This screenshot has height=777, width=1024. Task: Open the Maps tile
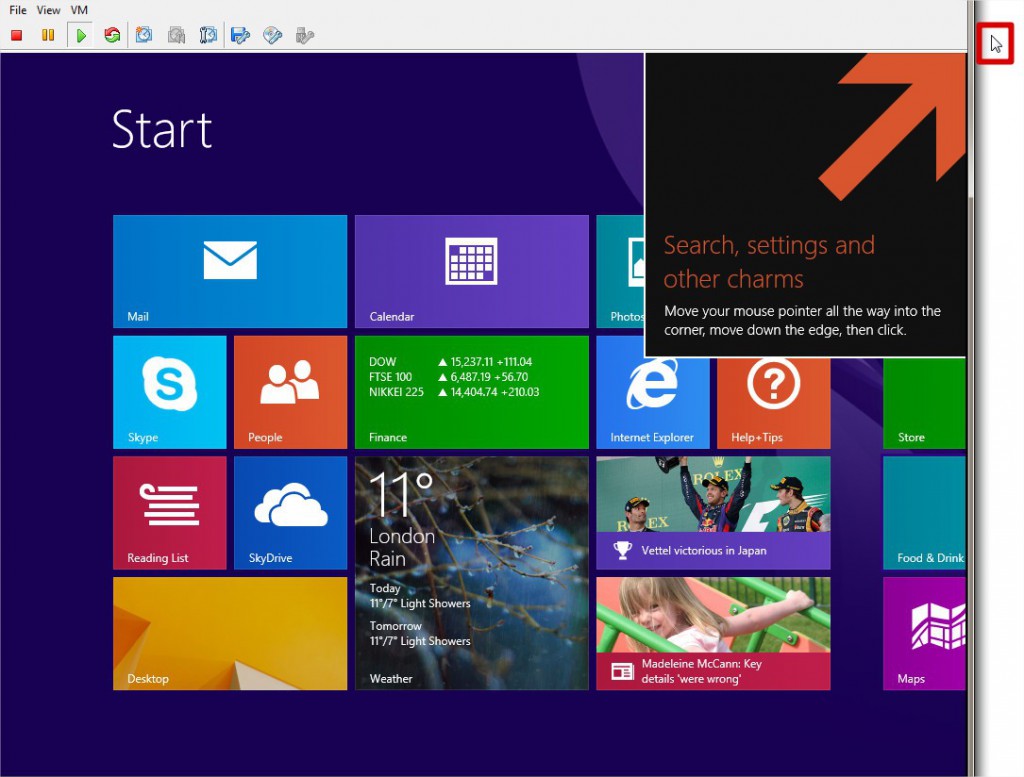(x=924, y=633)
